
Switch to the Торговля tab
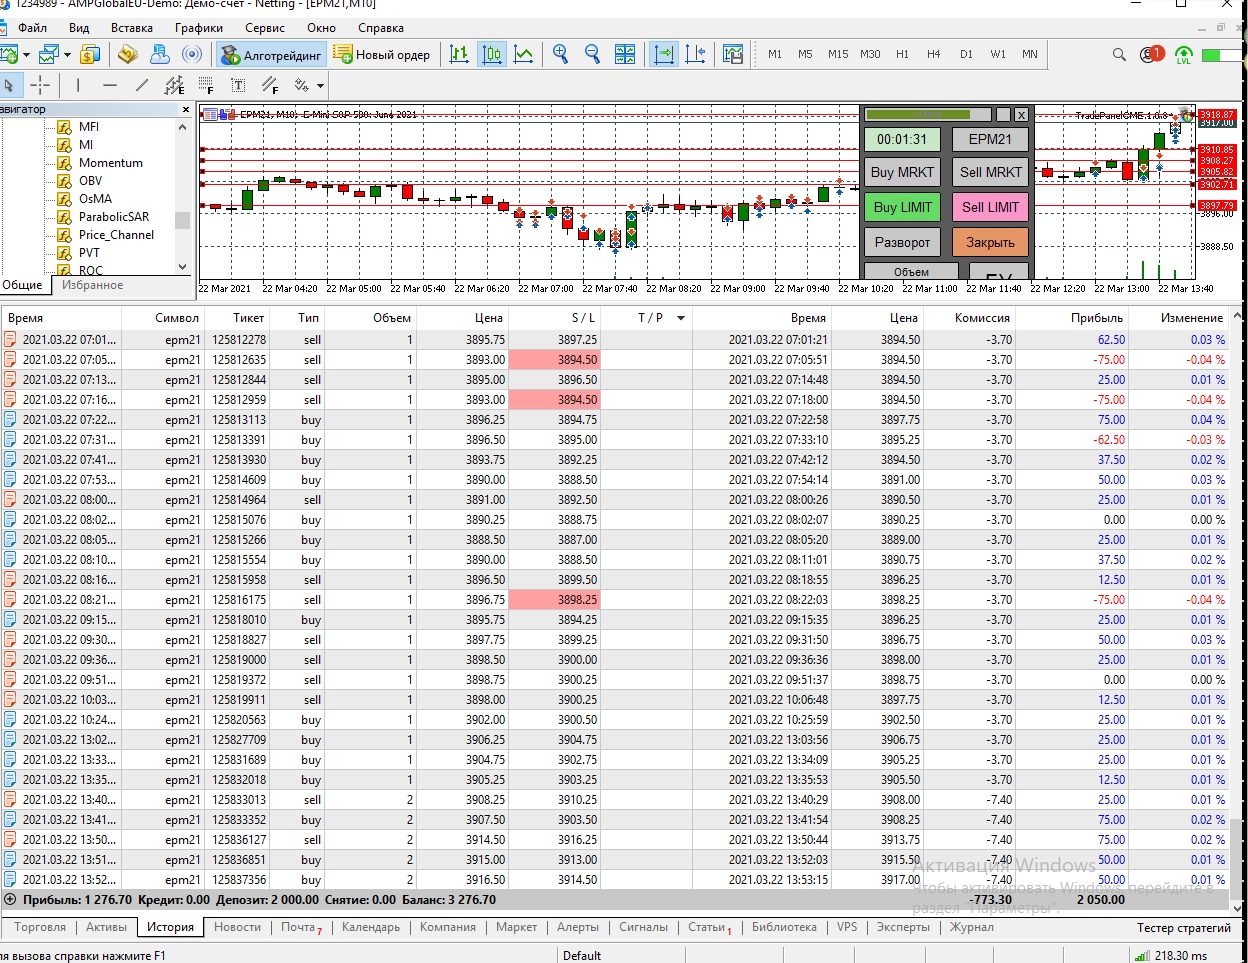tap(40, 927)
